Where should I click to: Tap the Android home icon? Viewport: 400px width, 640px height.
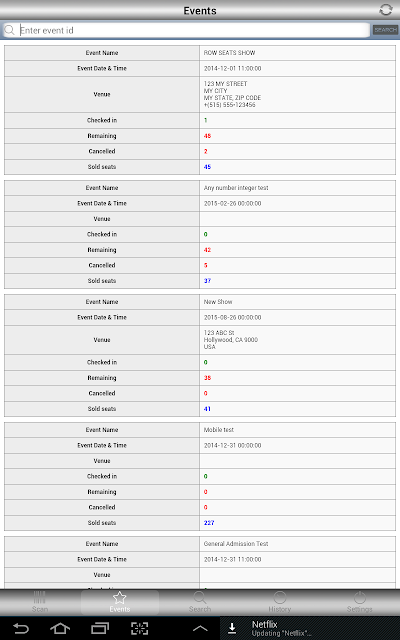(60, 629)
